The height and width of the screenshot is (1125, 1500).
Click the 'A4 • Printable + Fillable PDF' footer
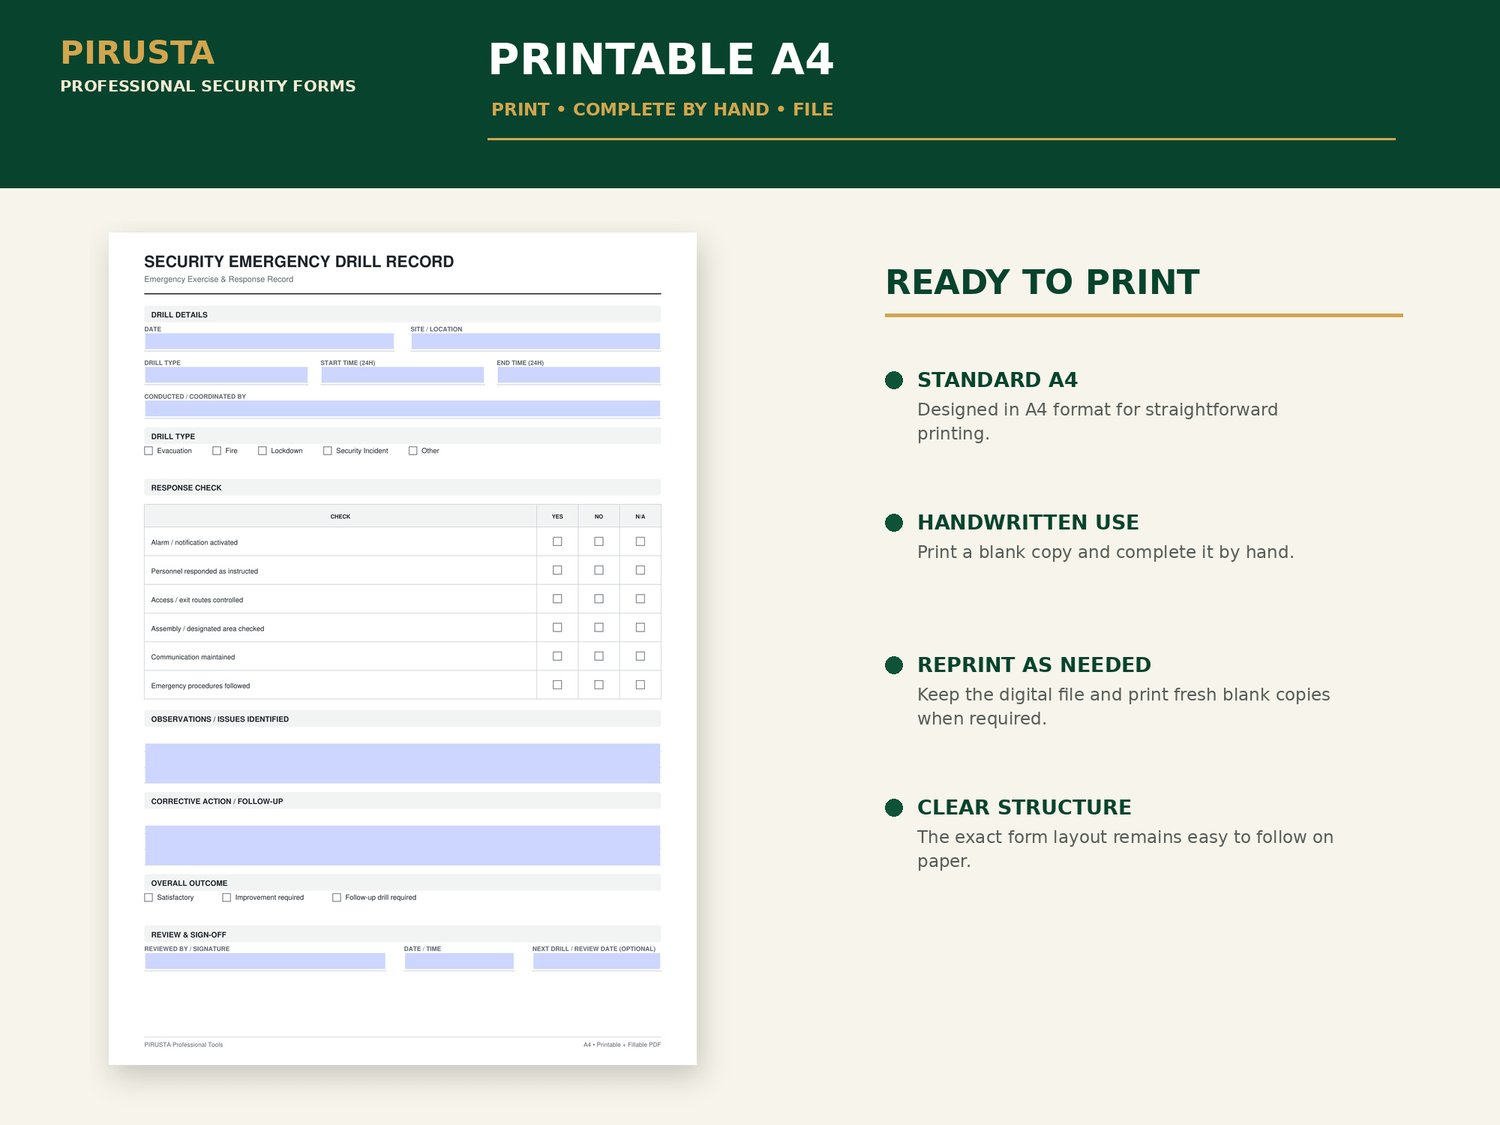[x=622, y=1045]
